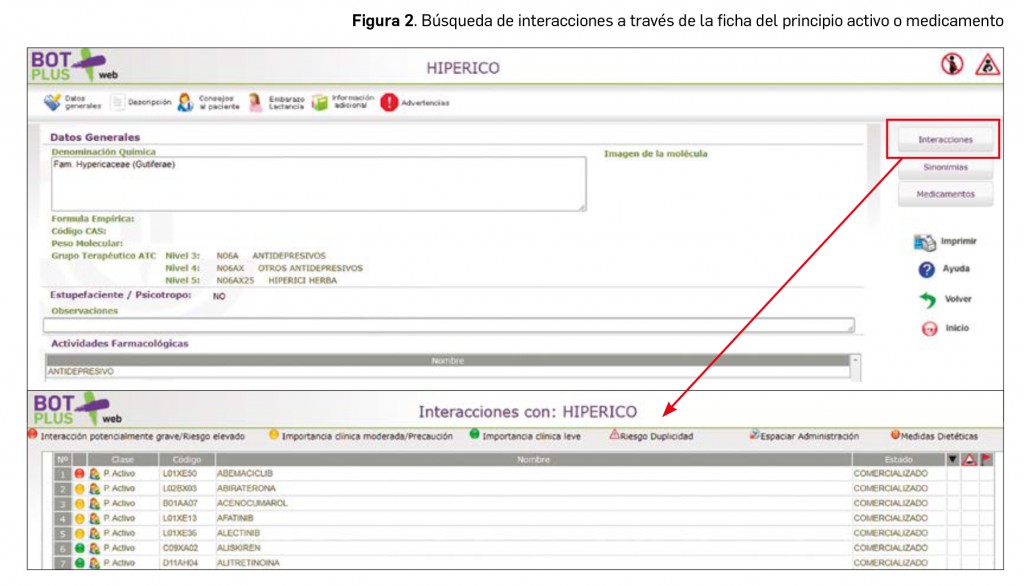
Task: Sort table by black down-arrow column header
Action: [x=953, y=459]
